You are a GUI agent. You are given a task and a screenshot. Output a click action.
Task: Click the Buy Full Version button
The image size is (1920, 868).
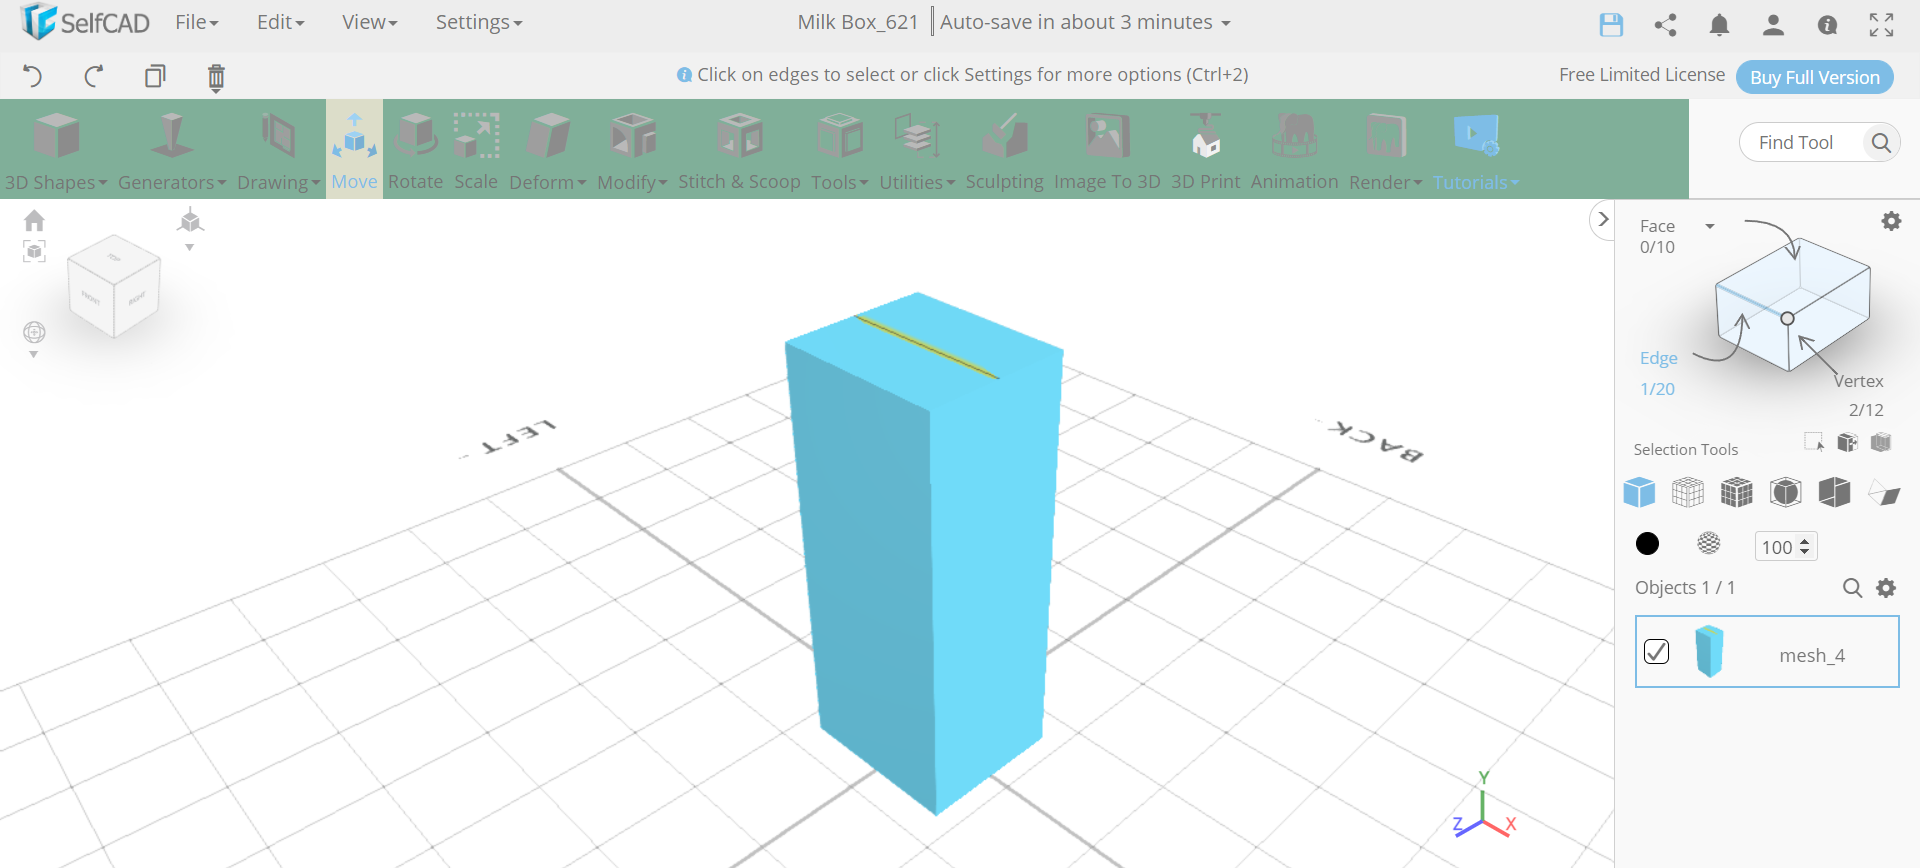tap(1814, 77)
